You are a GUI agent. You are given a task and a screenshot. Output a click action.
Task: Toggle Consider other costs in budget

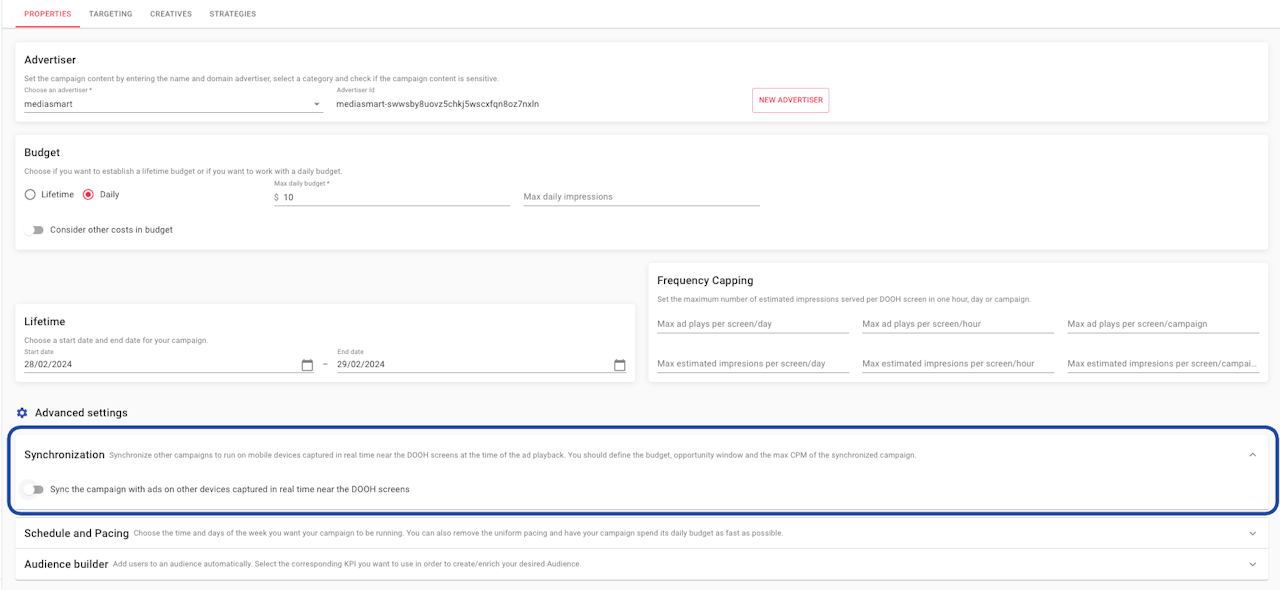pos(36,230)
